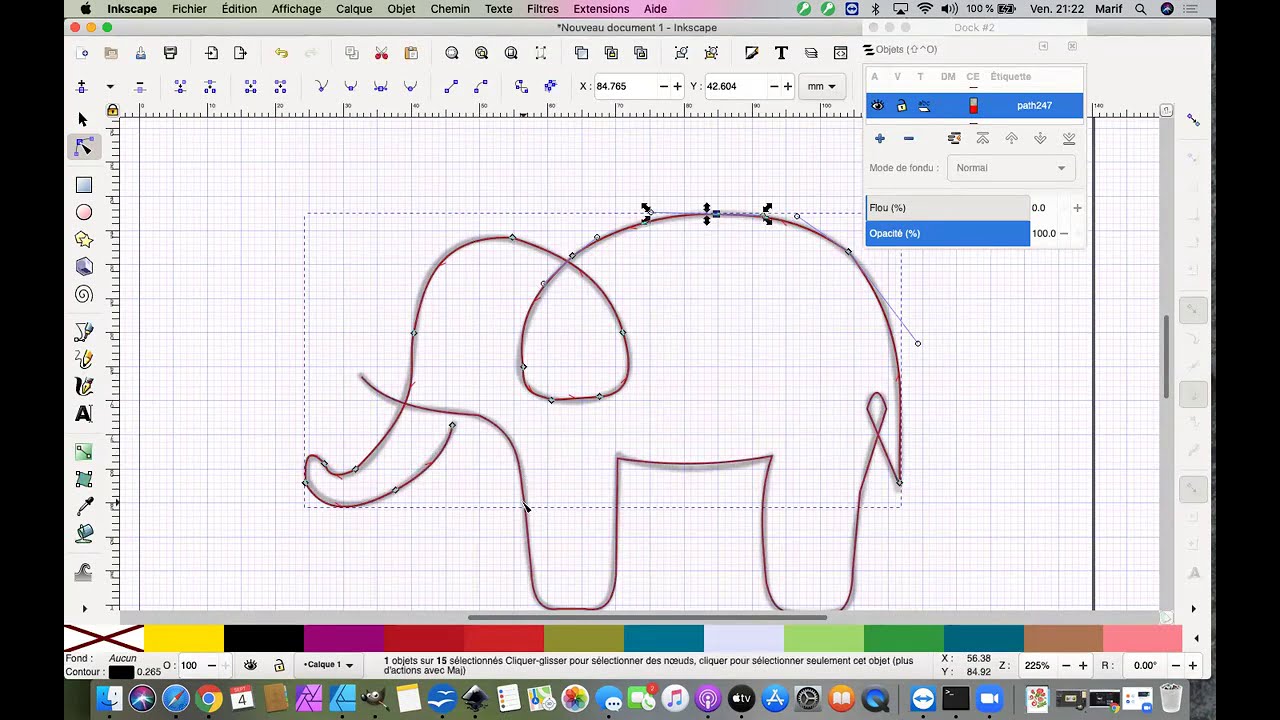1280x720 pixels.
Task: Toggle layer lock in status bar
Action: point(279,665)
